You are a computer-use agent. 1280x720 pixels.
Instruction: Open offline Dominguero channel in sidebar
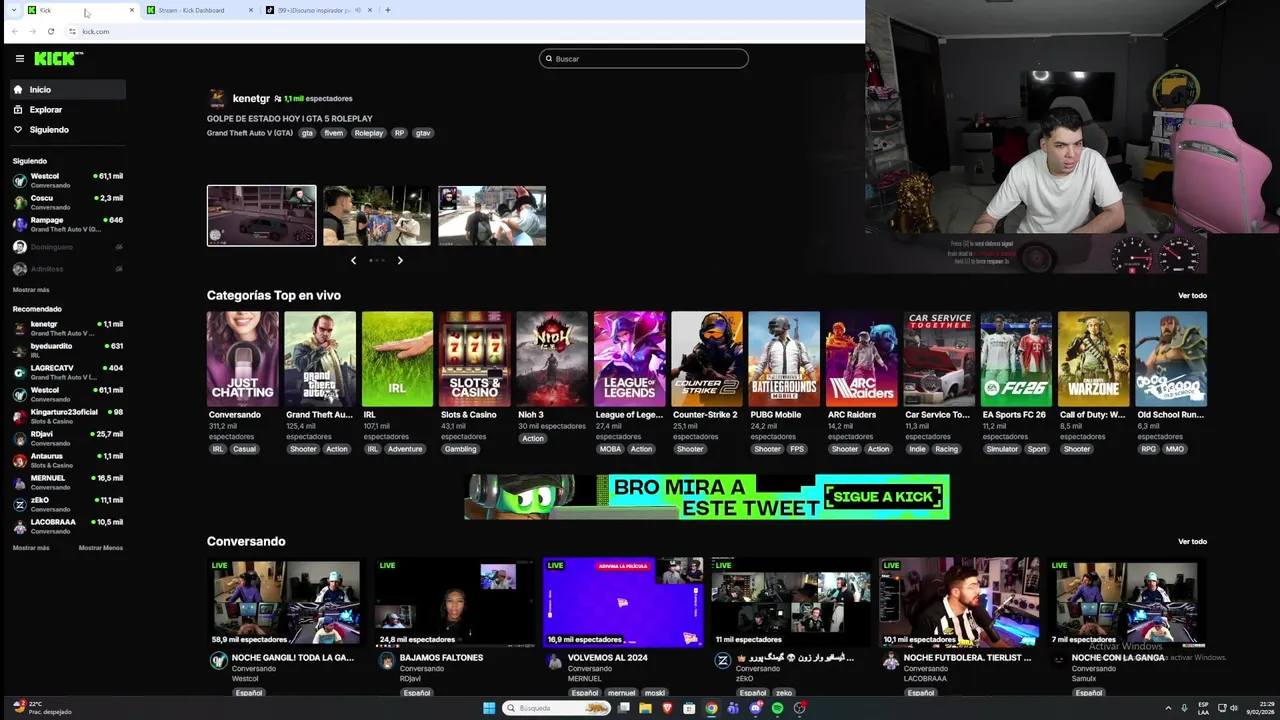click(68, 247)
